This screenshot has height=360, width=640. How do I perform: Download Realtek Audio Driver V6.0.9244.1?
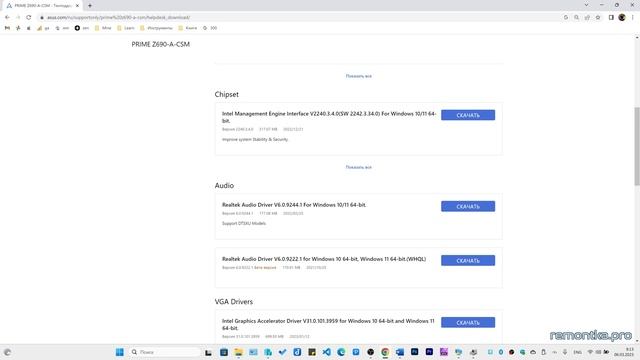(x=468, y=207)
